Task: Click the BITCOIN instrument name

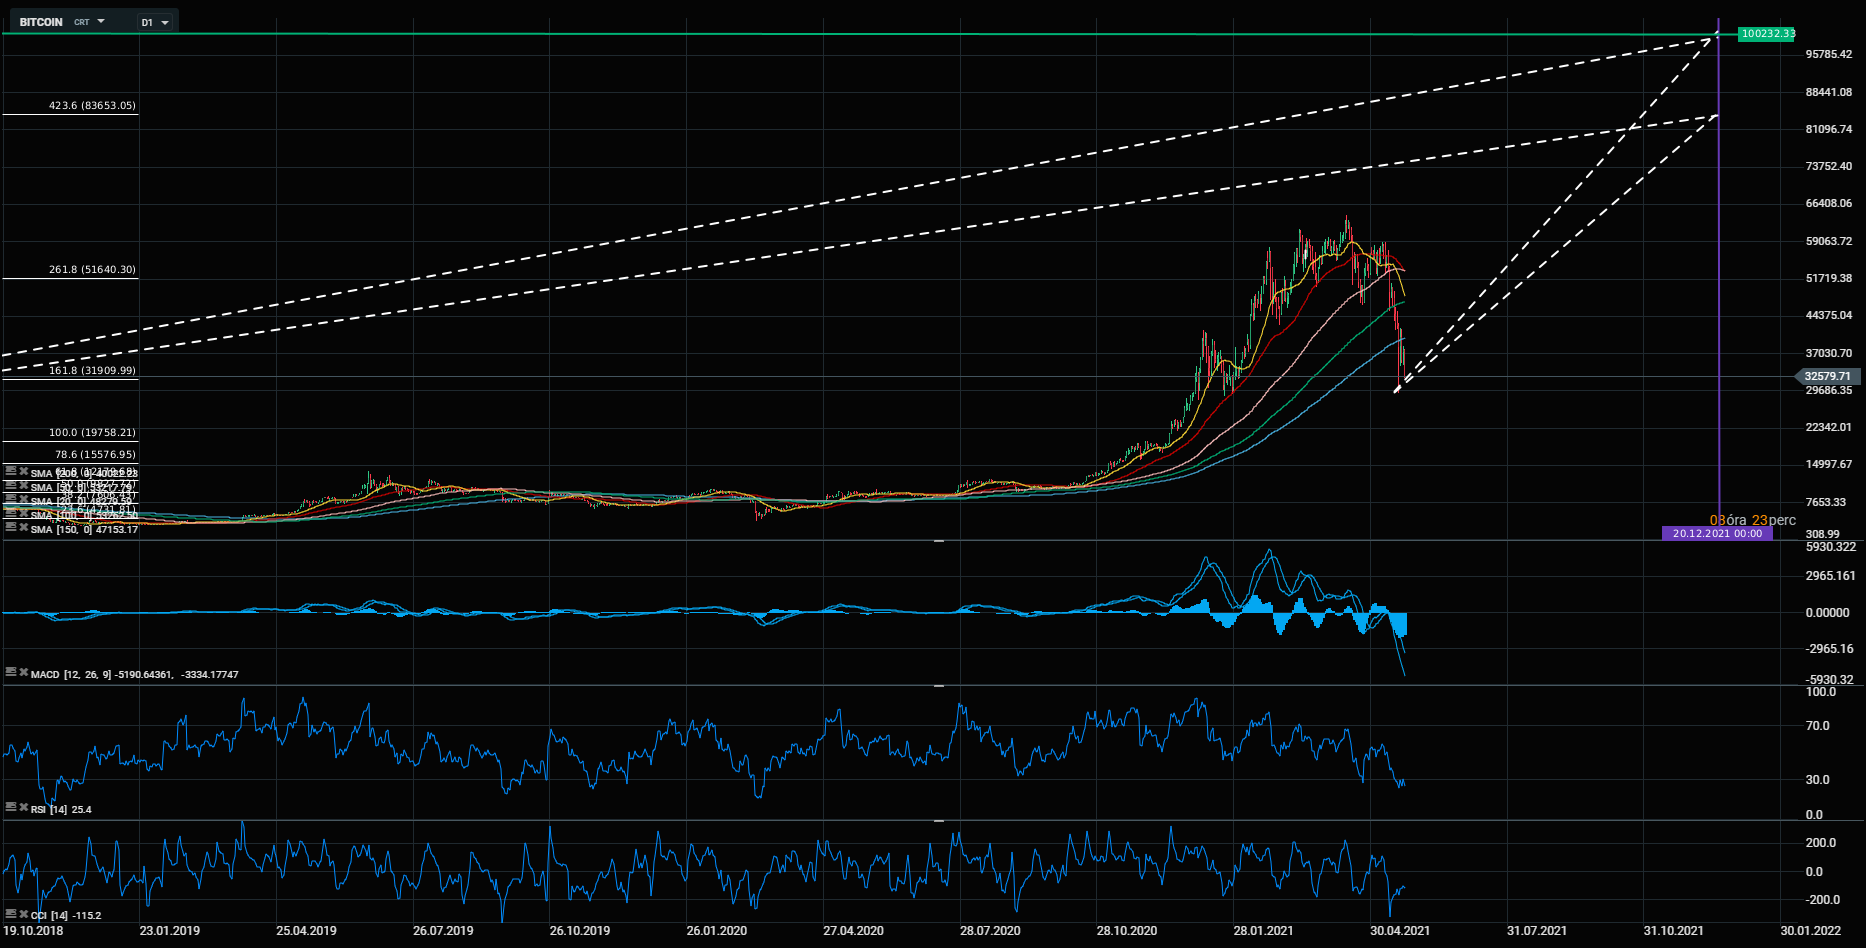Action: pos(41,22)
